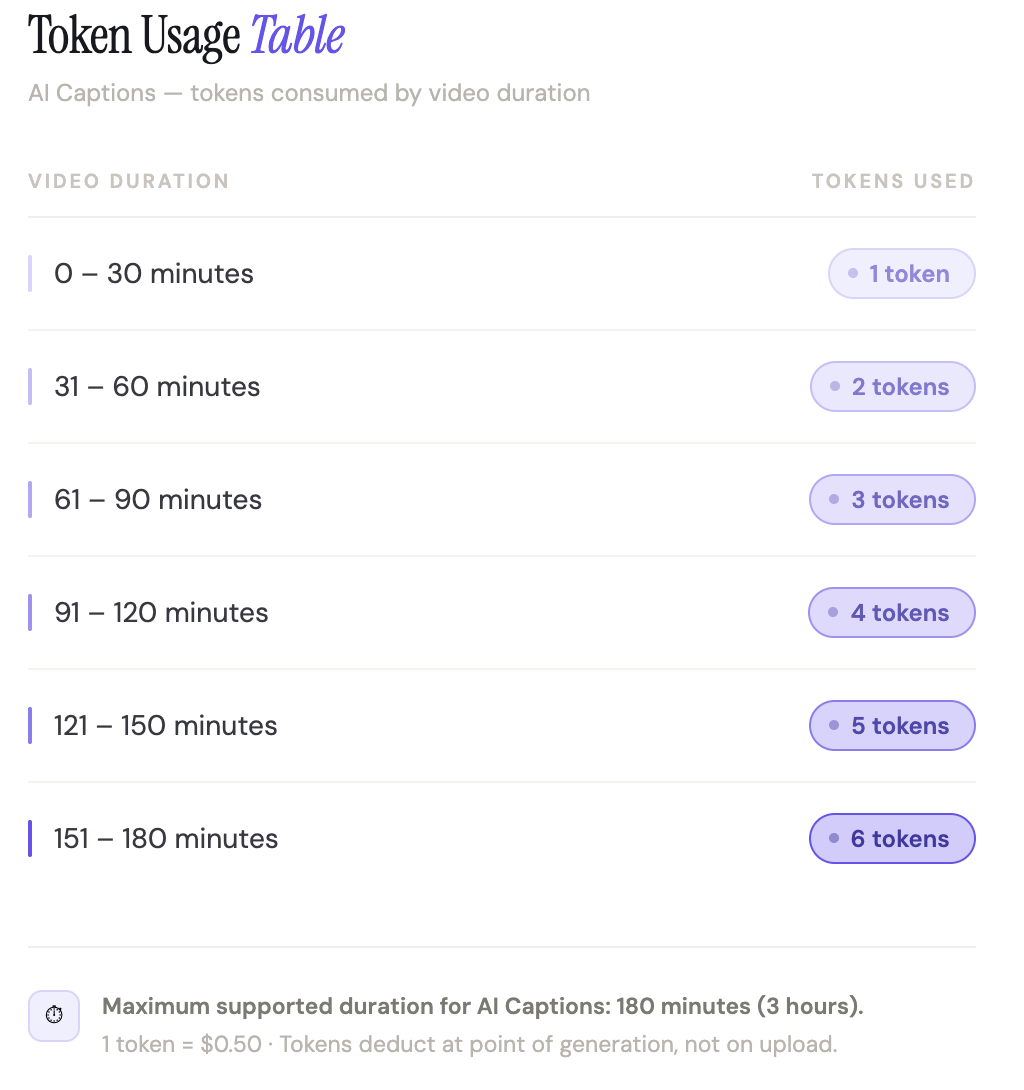The width and height of the screenshot is (1024, 1090).
Task: Click the '4 tokens' pill
Action: (891, 613)
